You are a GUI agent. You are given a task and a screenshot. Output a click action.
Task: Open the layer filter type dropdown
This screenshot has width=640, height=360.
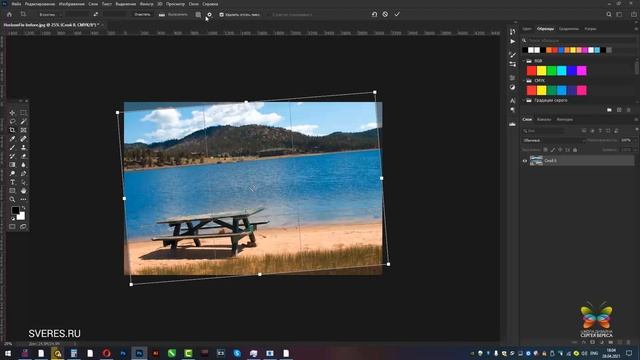(543, 131)
